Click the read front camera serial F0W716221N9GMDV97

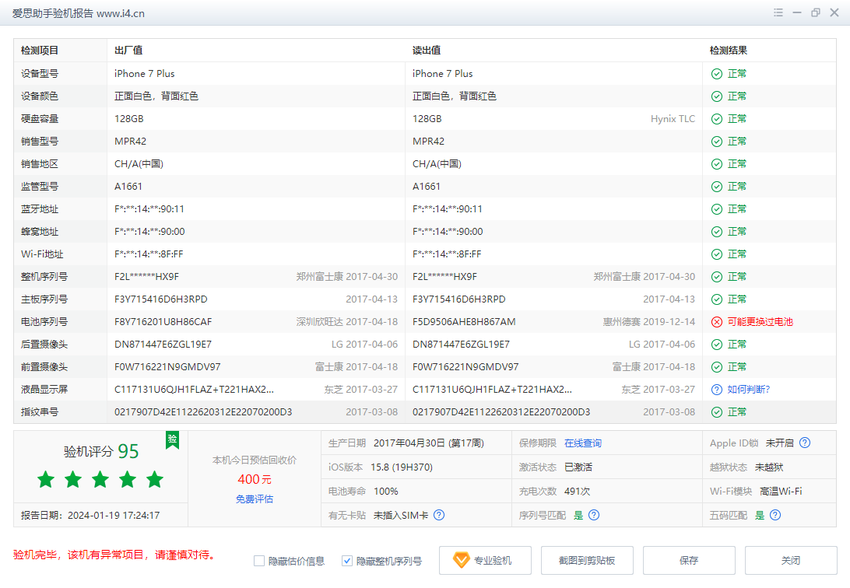click(x=466, y=367)
